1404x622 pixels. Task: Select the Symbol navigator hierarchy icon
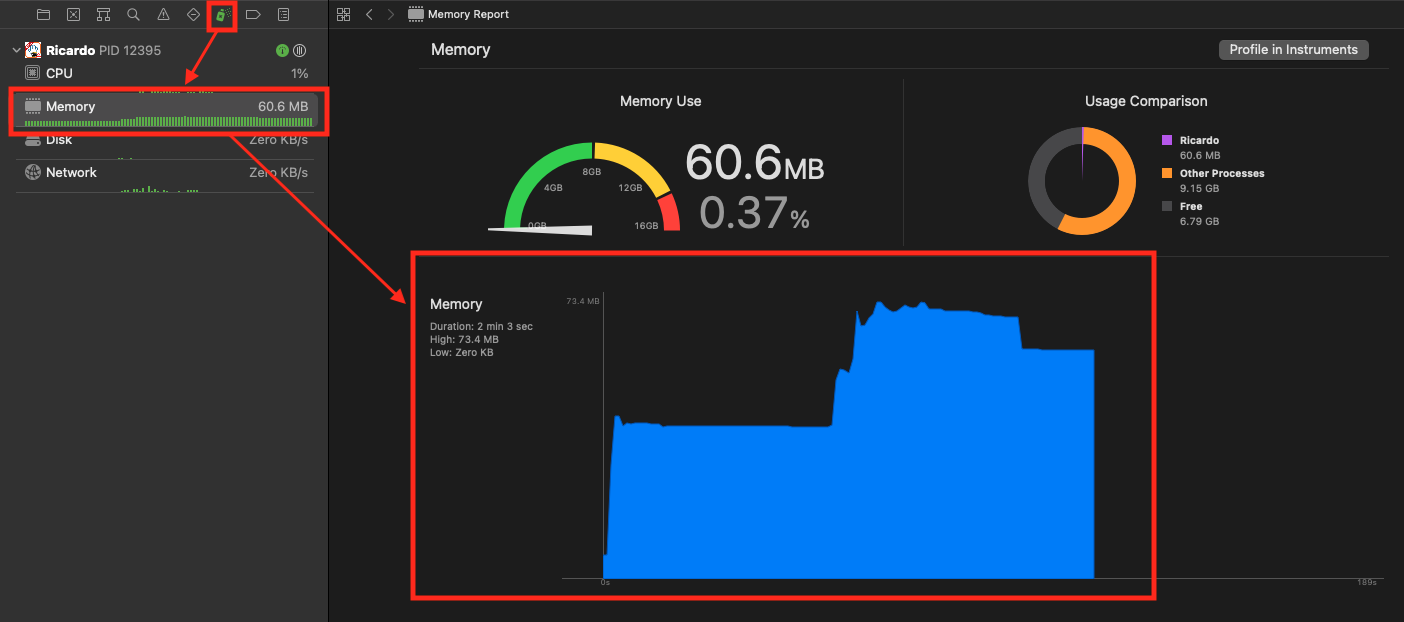(103, 14)
